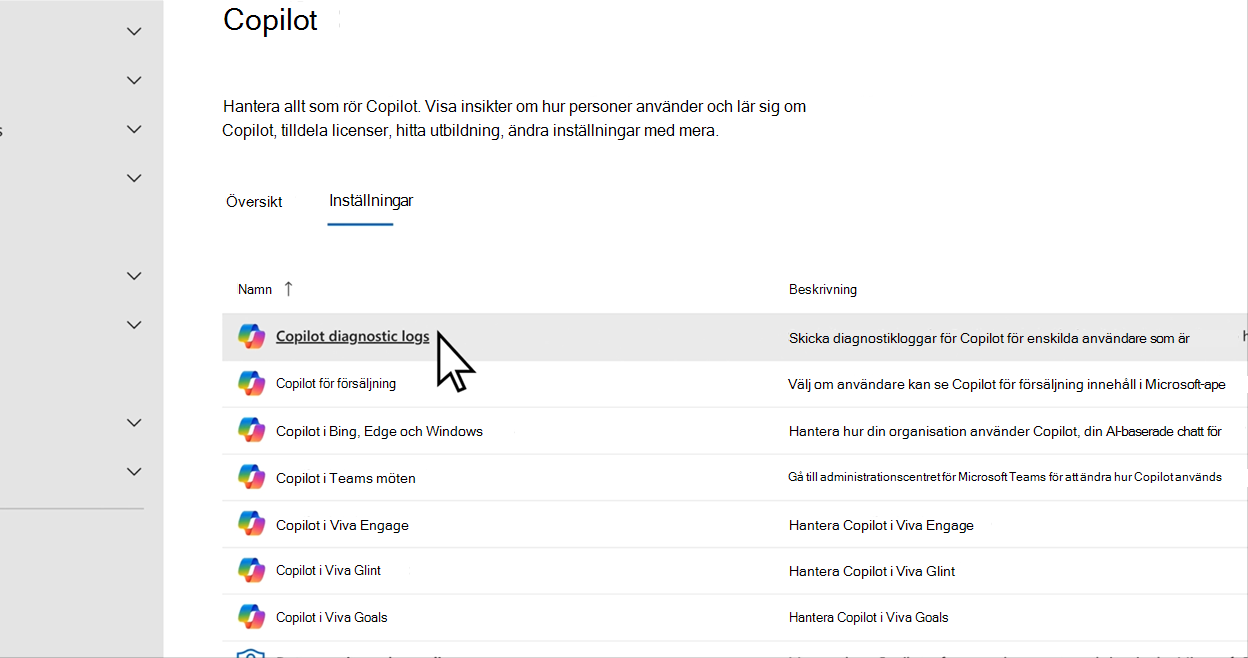Click the Copilot i Viva Goals icon
1248x658 pixels.
click(251, 617)
